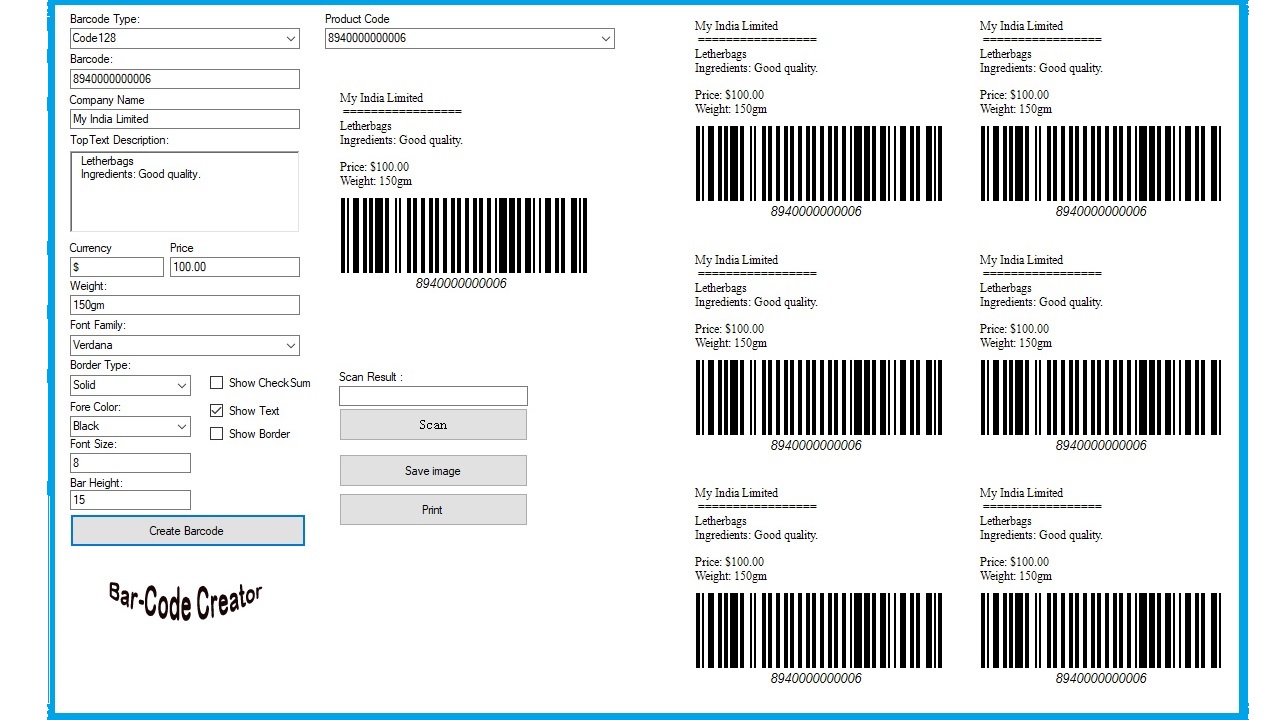Click the "Font Size:" label

click(x=93, y=444)
